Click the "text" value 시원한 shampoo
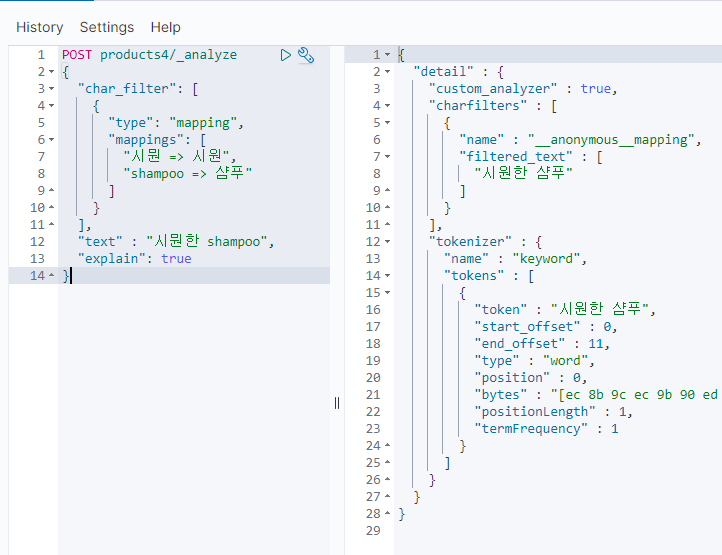 click(208, 242)
